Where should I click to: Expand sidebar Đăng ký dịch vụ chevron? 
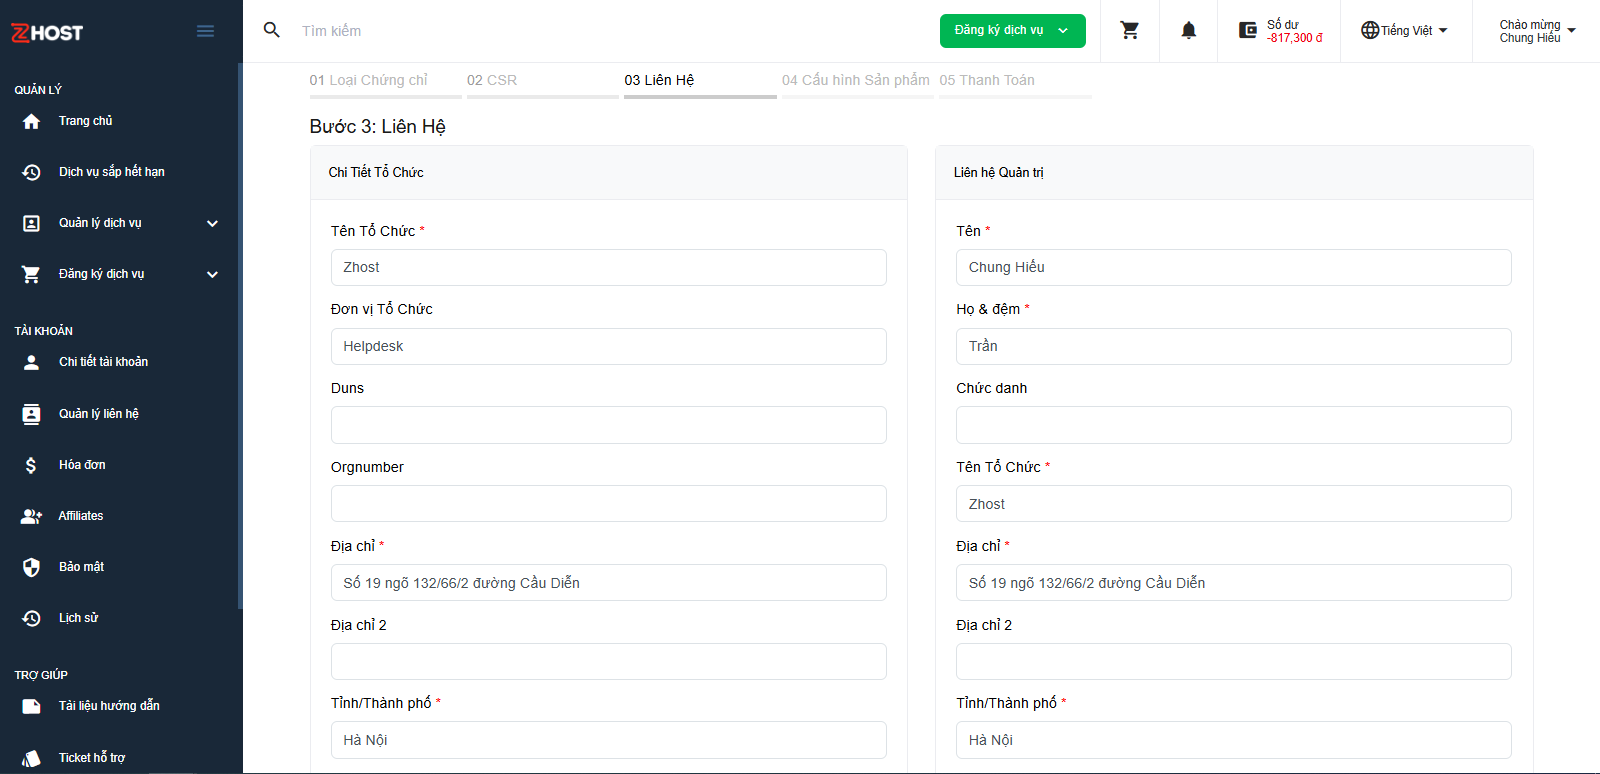[212, 274]
